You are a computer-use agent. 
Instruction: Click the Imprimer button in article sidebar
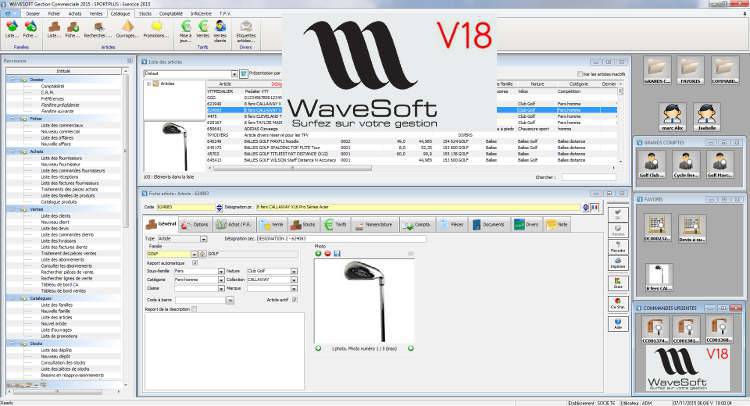(618, 263)
